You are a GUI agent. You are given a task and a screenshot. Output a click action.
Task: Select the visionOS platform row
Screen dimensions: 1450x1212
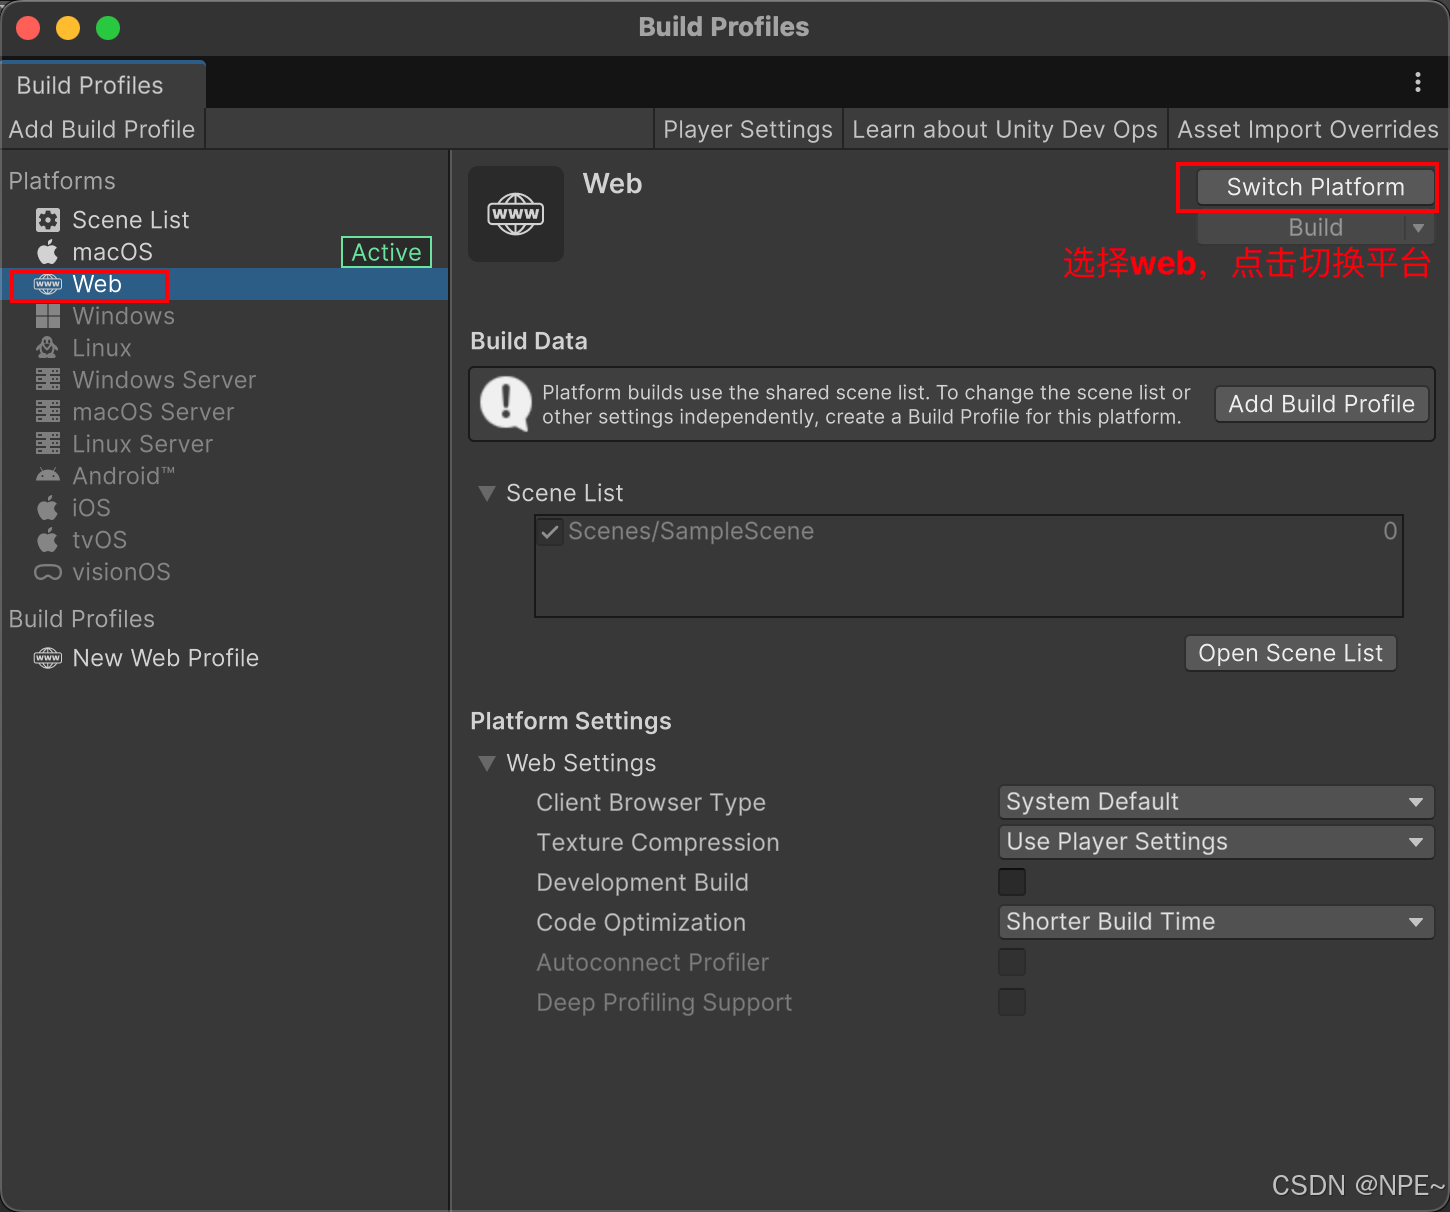pos(225,572)
